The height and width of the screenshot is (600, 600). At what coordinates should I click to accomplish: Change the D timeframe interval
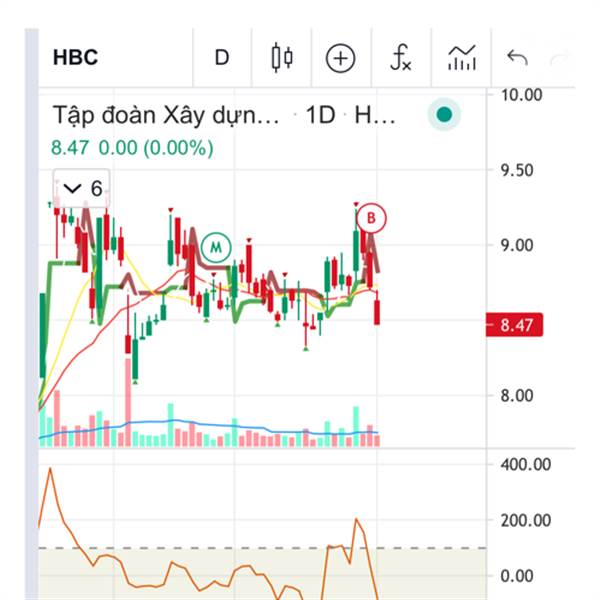(222, 58)
